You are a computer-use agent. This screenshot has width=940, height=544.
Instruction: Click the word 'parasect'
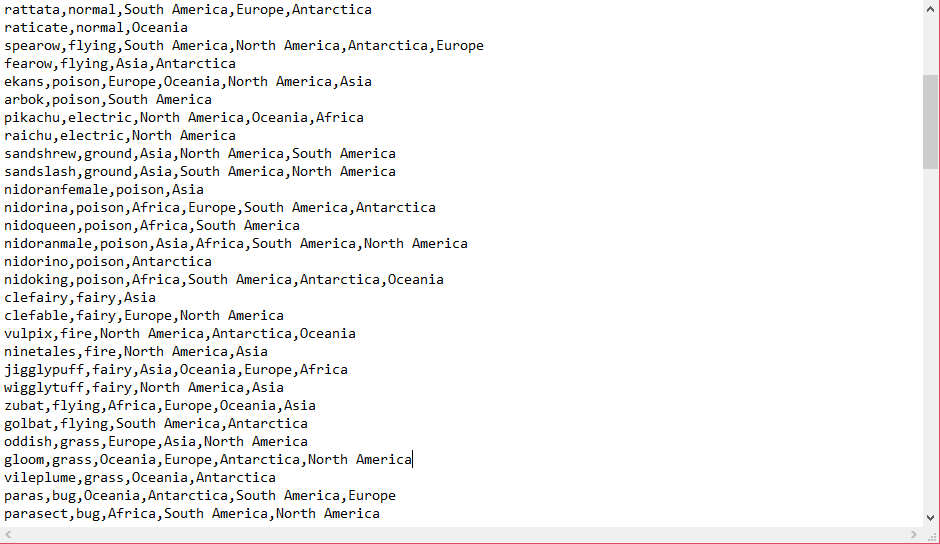[36, 513]
